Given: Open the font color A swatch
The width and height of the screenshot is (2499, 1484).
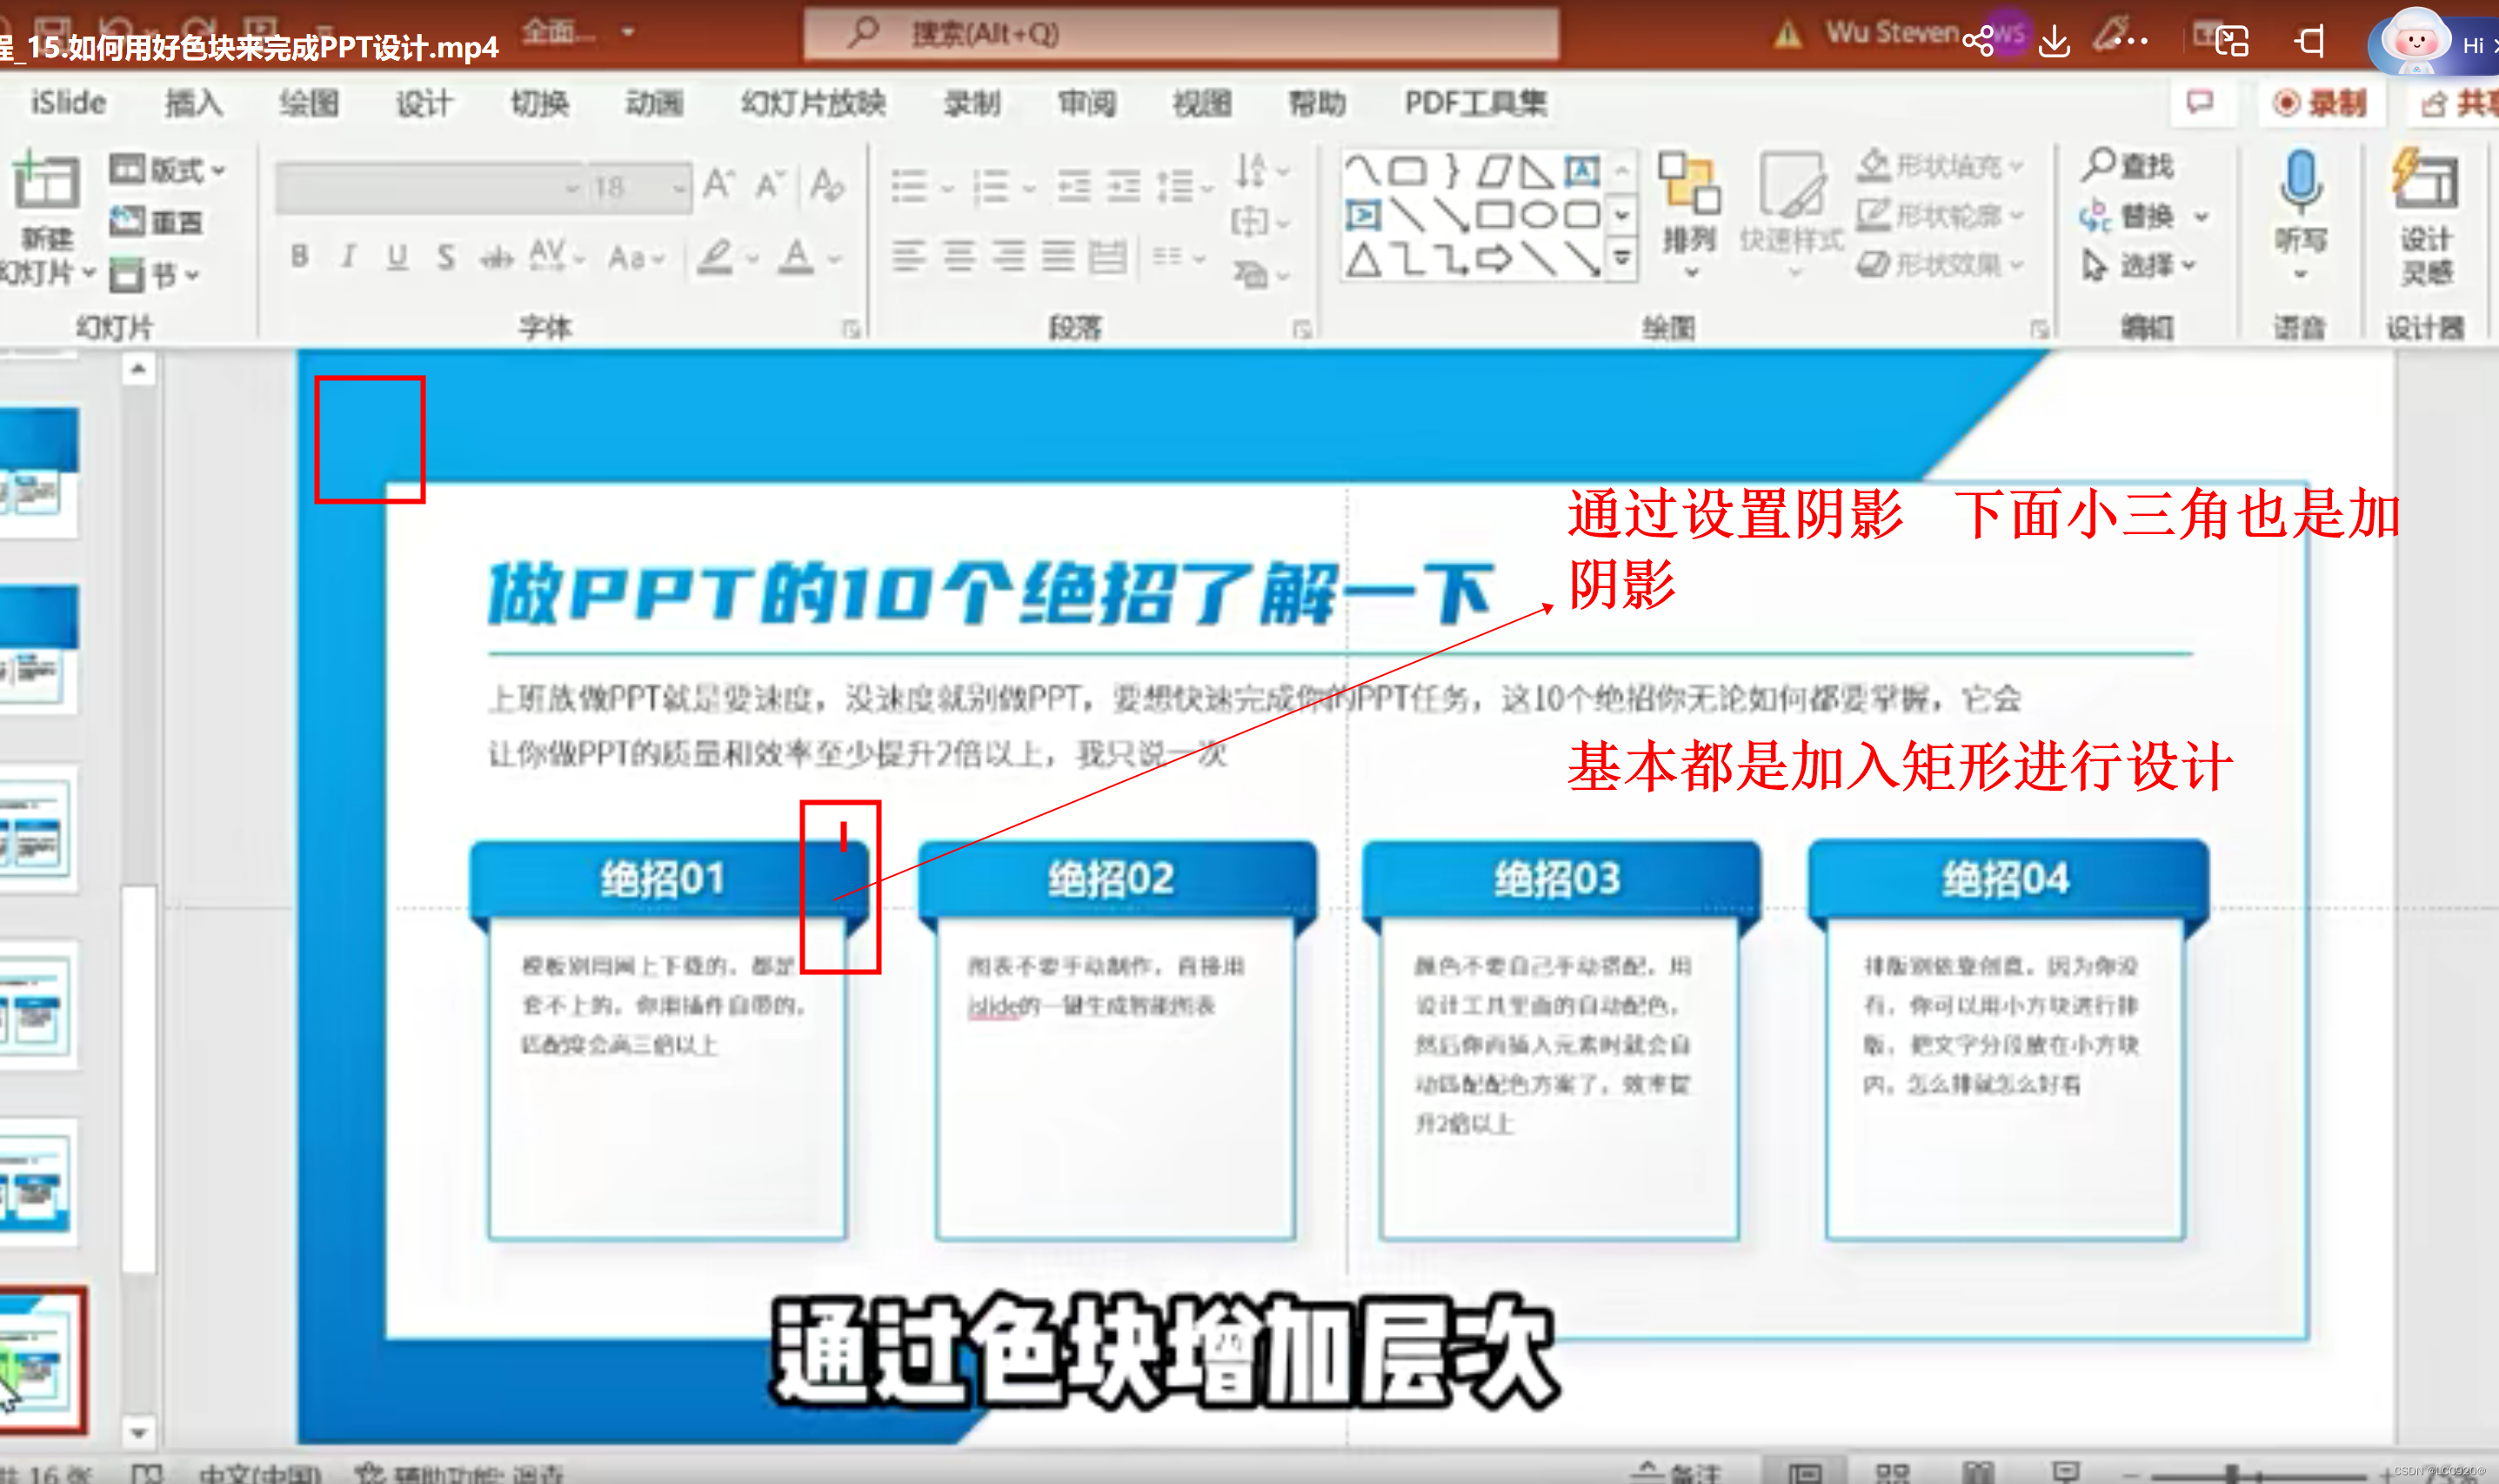Looking at the screenshot, I should pyautogui.click(x=796, y=257).
